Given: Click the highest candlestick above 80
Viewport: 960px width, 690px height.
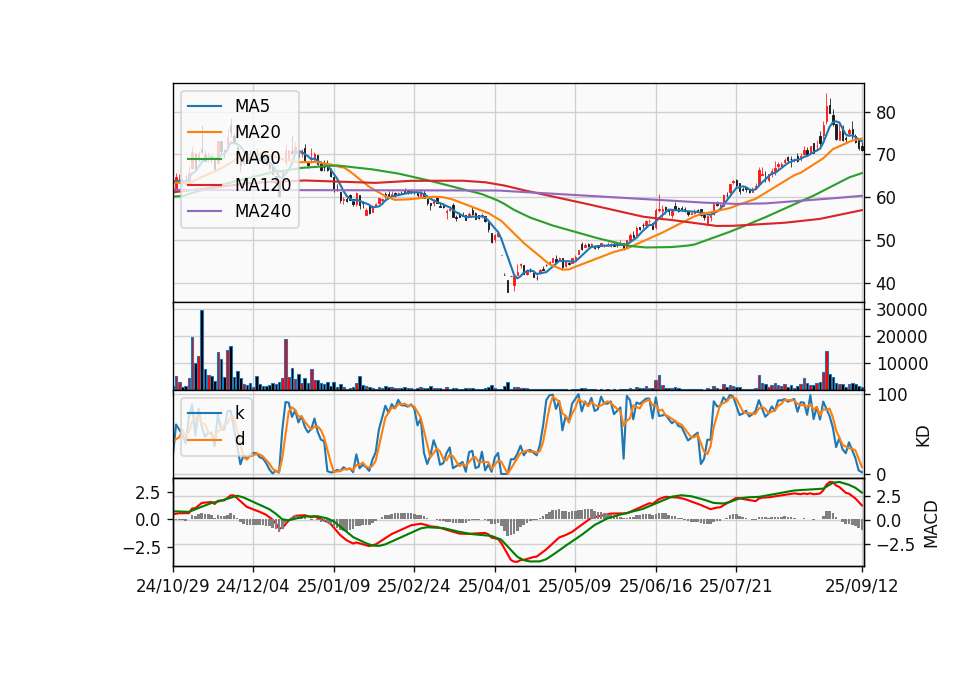Looking at the screenshot, I should [x=827, y=109].
